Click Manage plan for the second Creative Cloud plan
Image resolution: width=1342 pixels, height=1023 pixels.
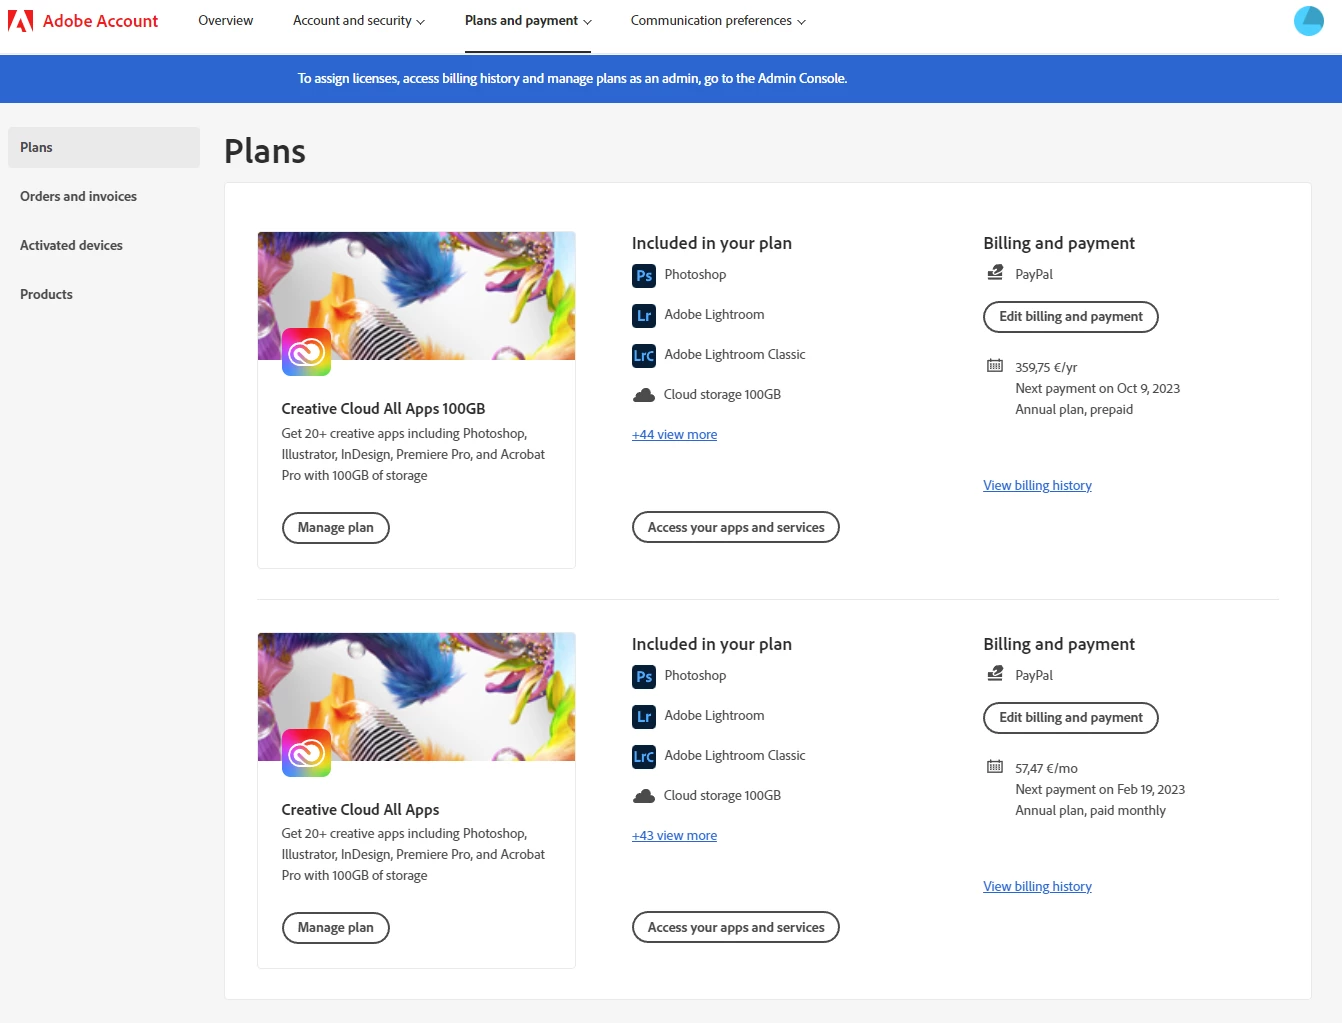(336, 928)
